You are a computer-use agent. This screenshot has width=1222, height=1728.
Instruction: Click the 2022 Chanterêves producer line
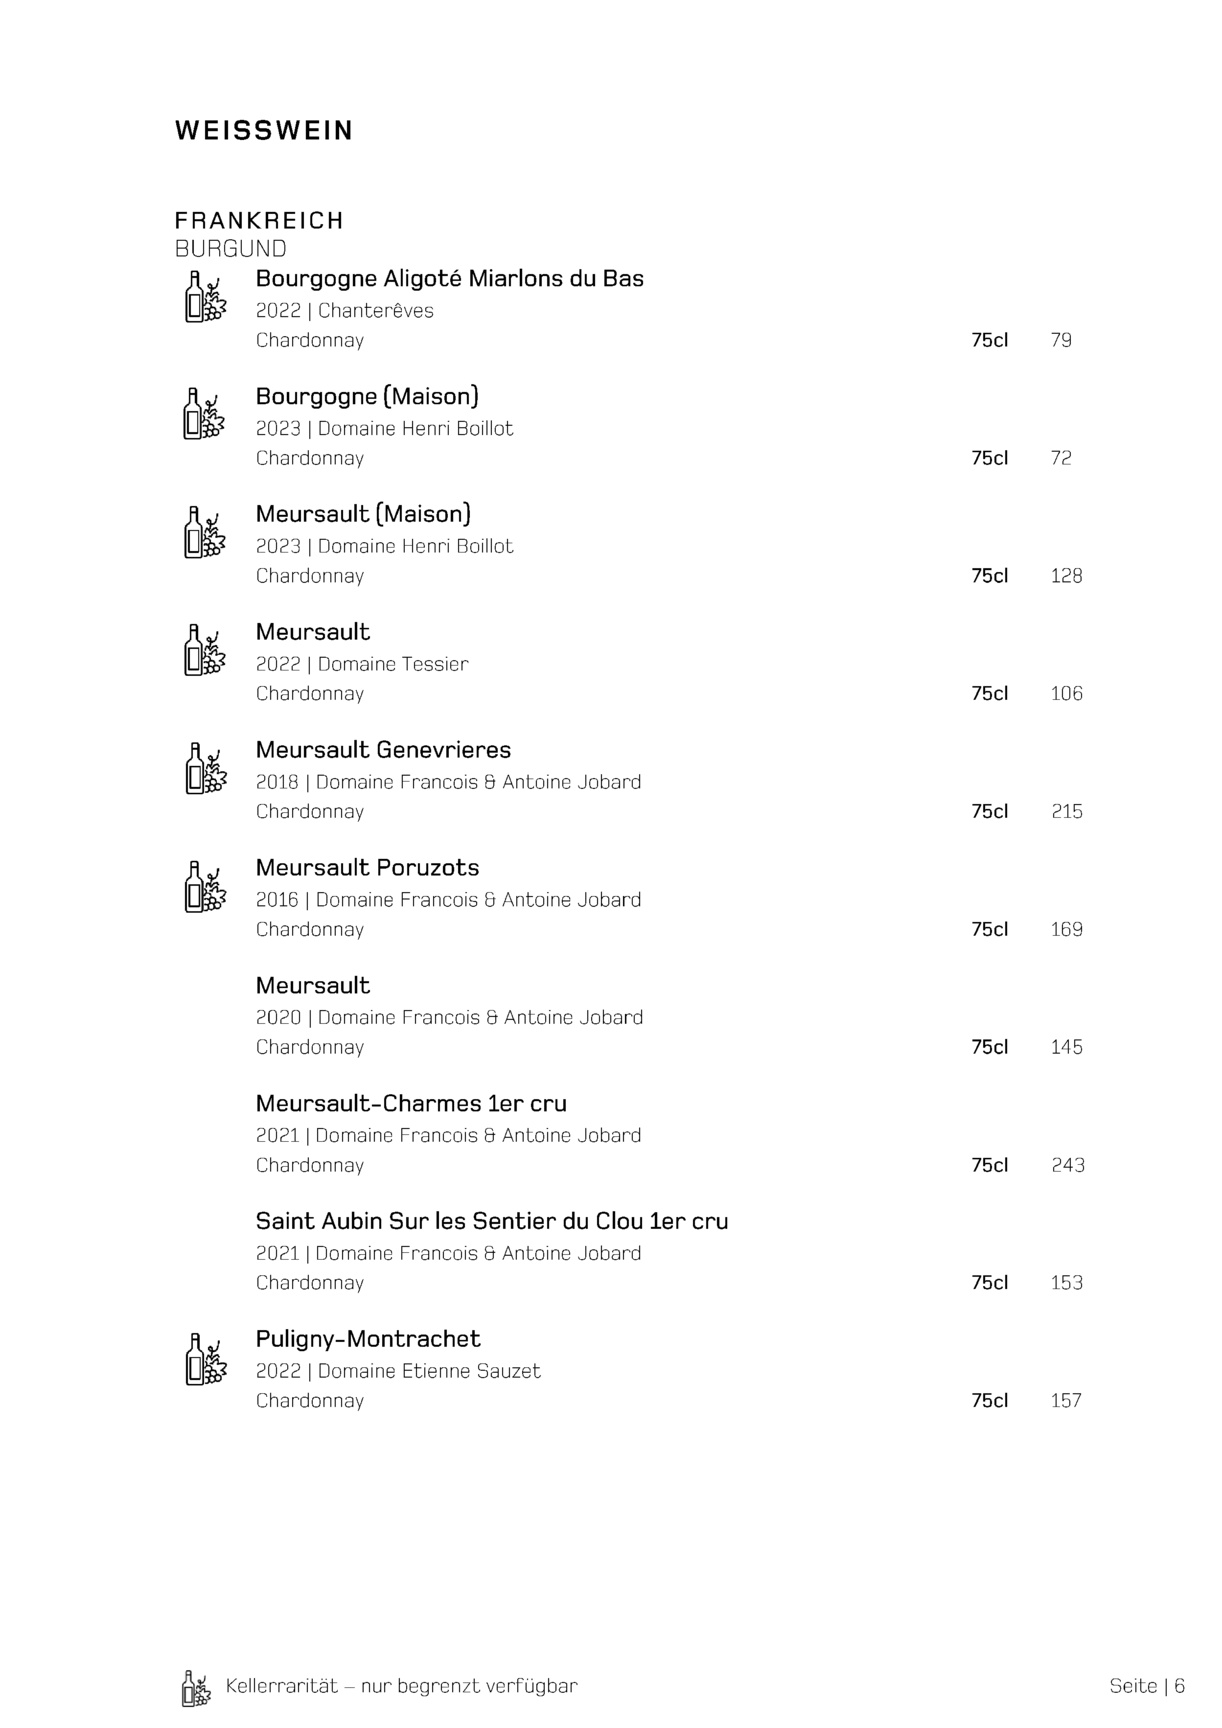tap(344, 311)
